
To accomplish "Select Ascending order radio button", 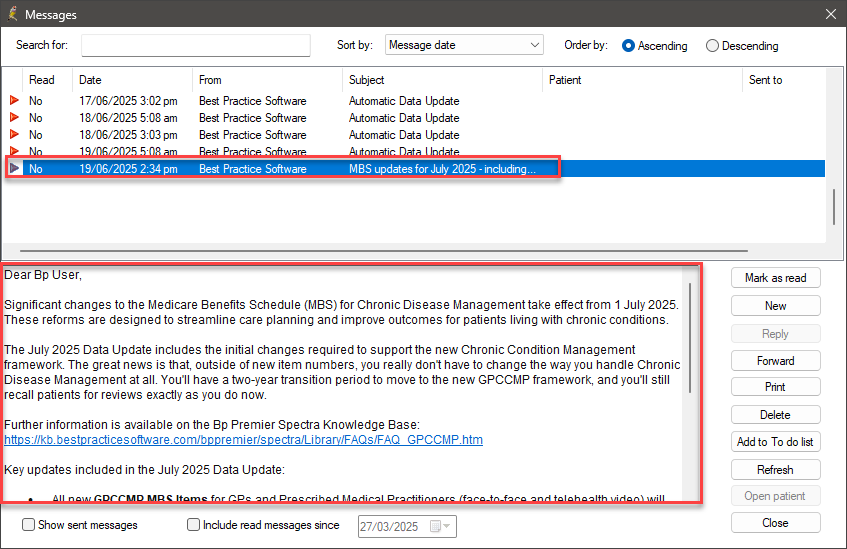I will [x=628, y=46].
